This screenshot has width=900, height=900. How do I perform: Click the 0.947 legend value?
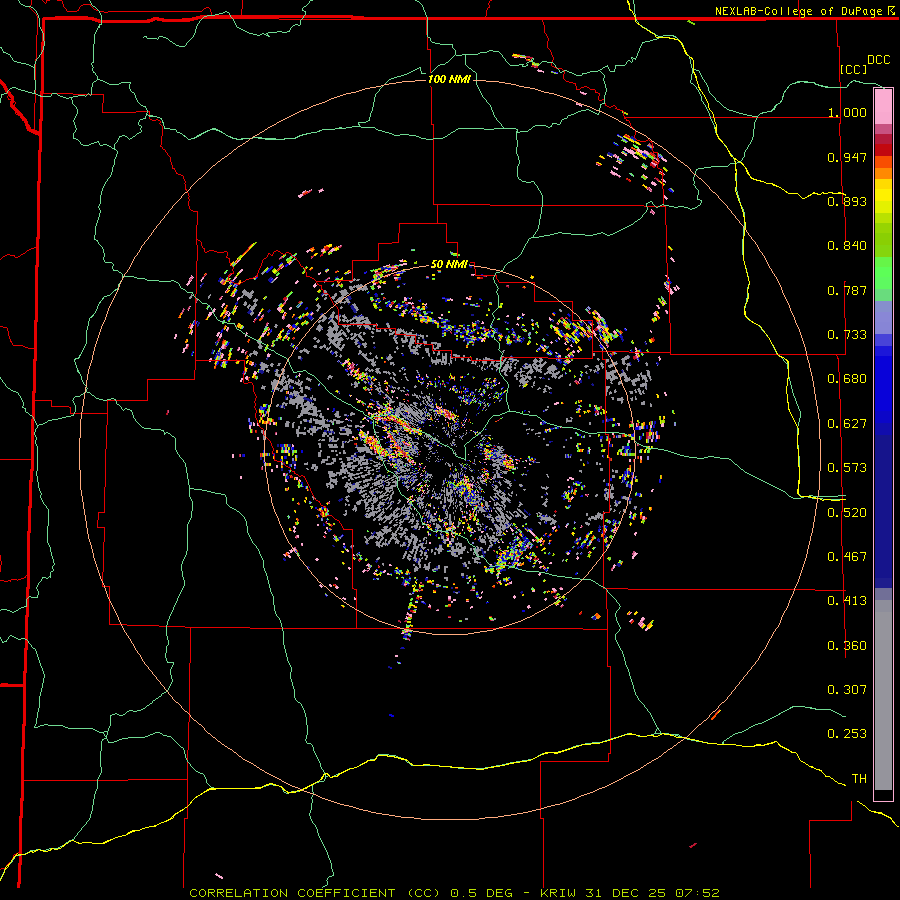click(x=847, y=157)
